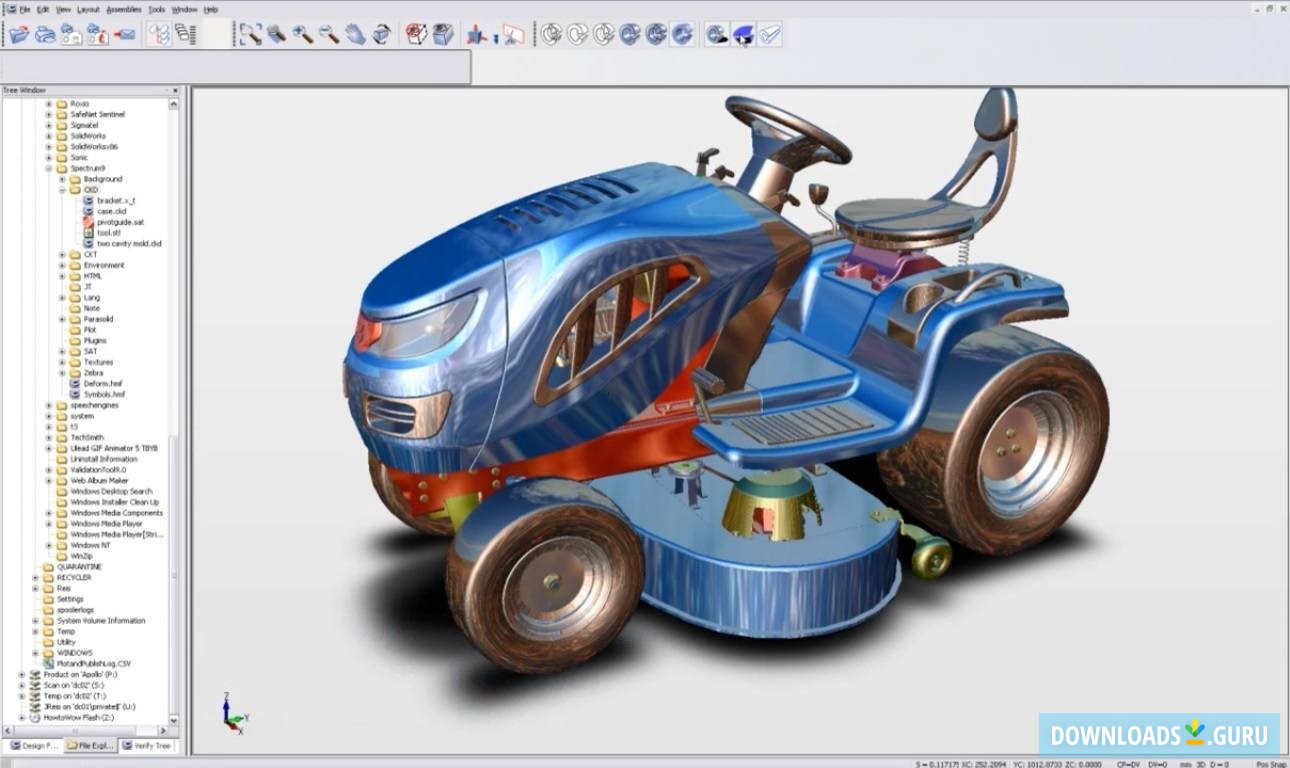
Task: Expand the Textures folder
Action: pyautogui.click(x=62, y=362)
